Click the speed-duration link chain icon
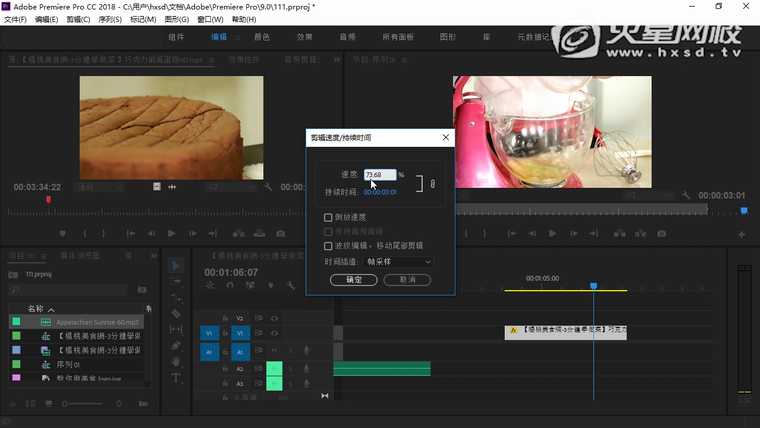 tap(432, 183)
